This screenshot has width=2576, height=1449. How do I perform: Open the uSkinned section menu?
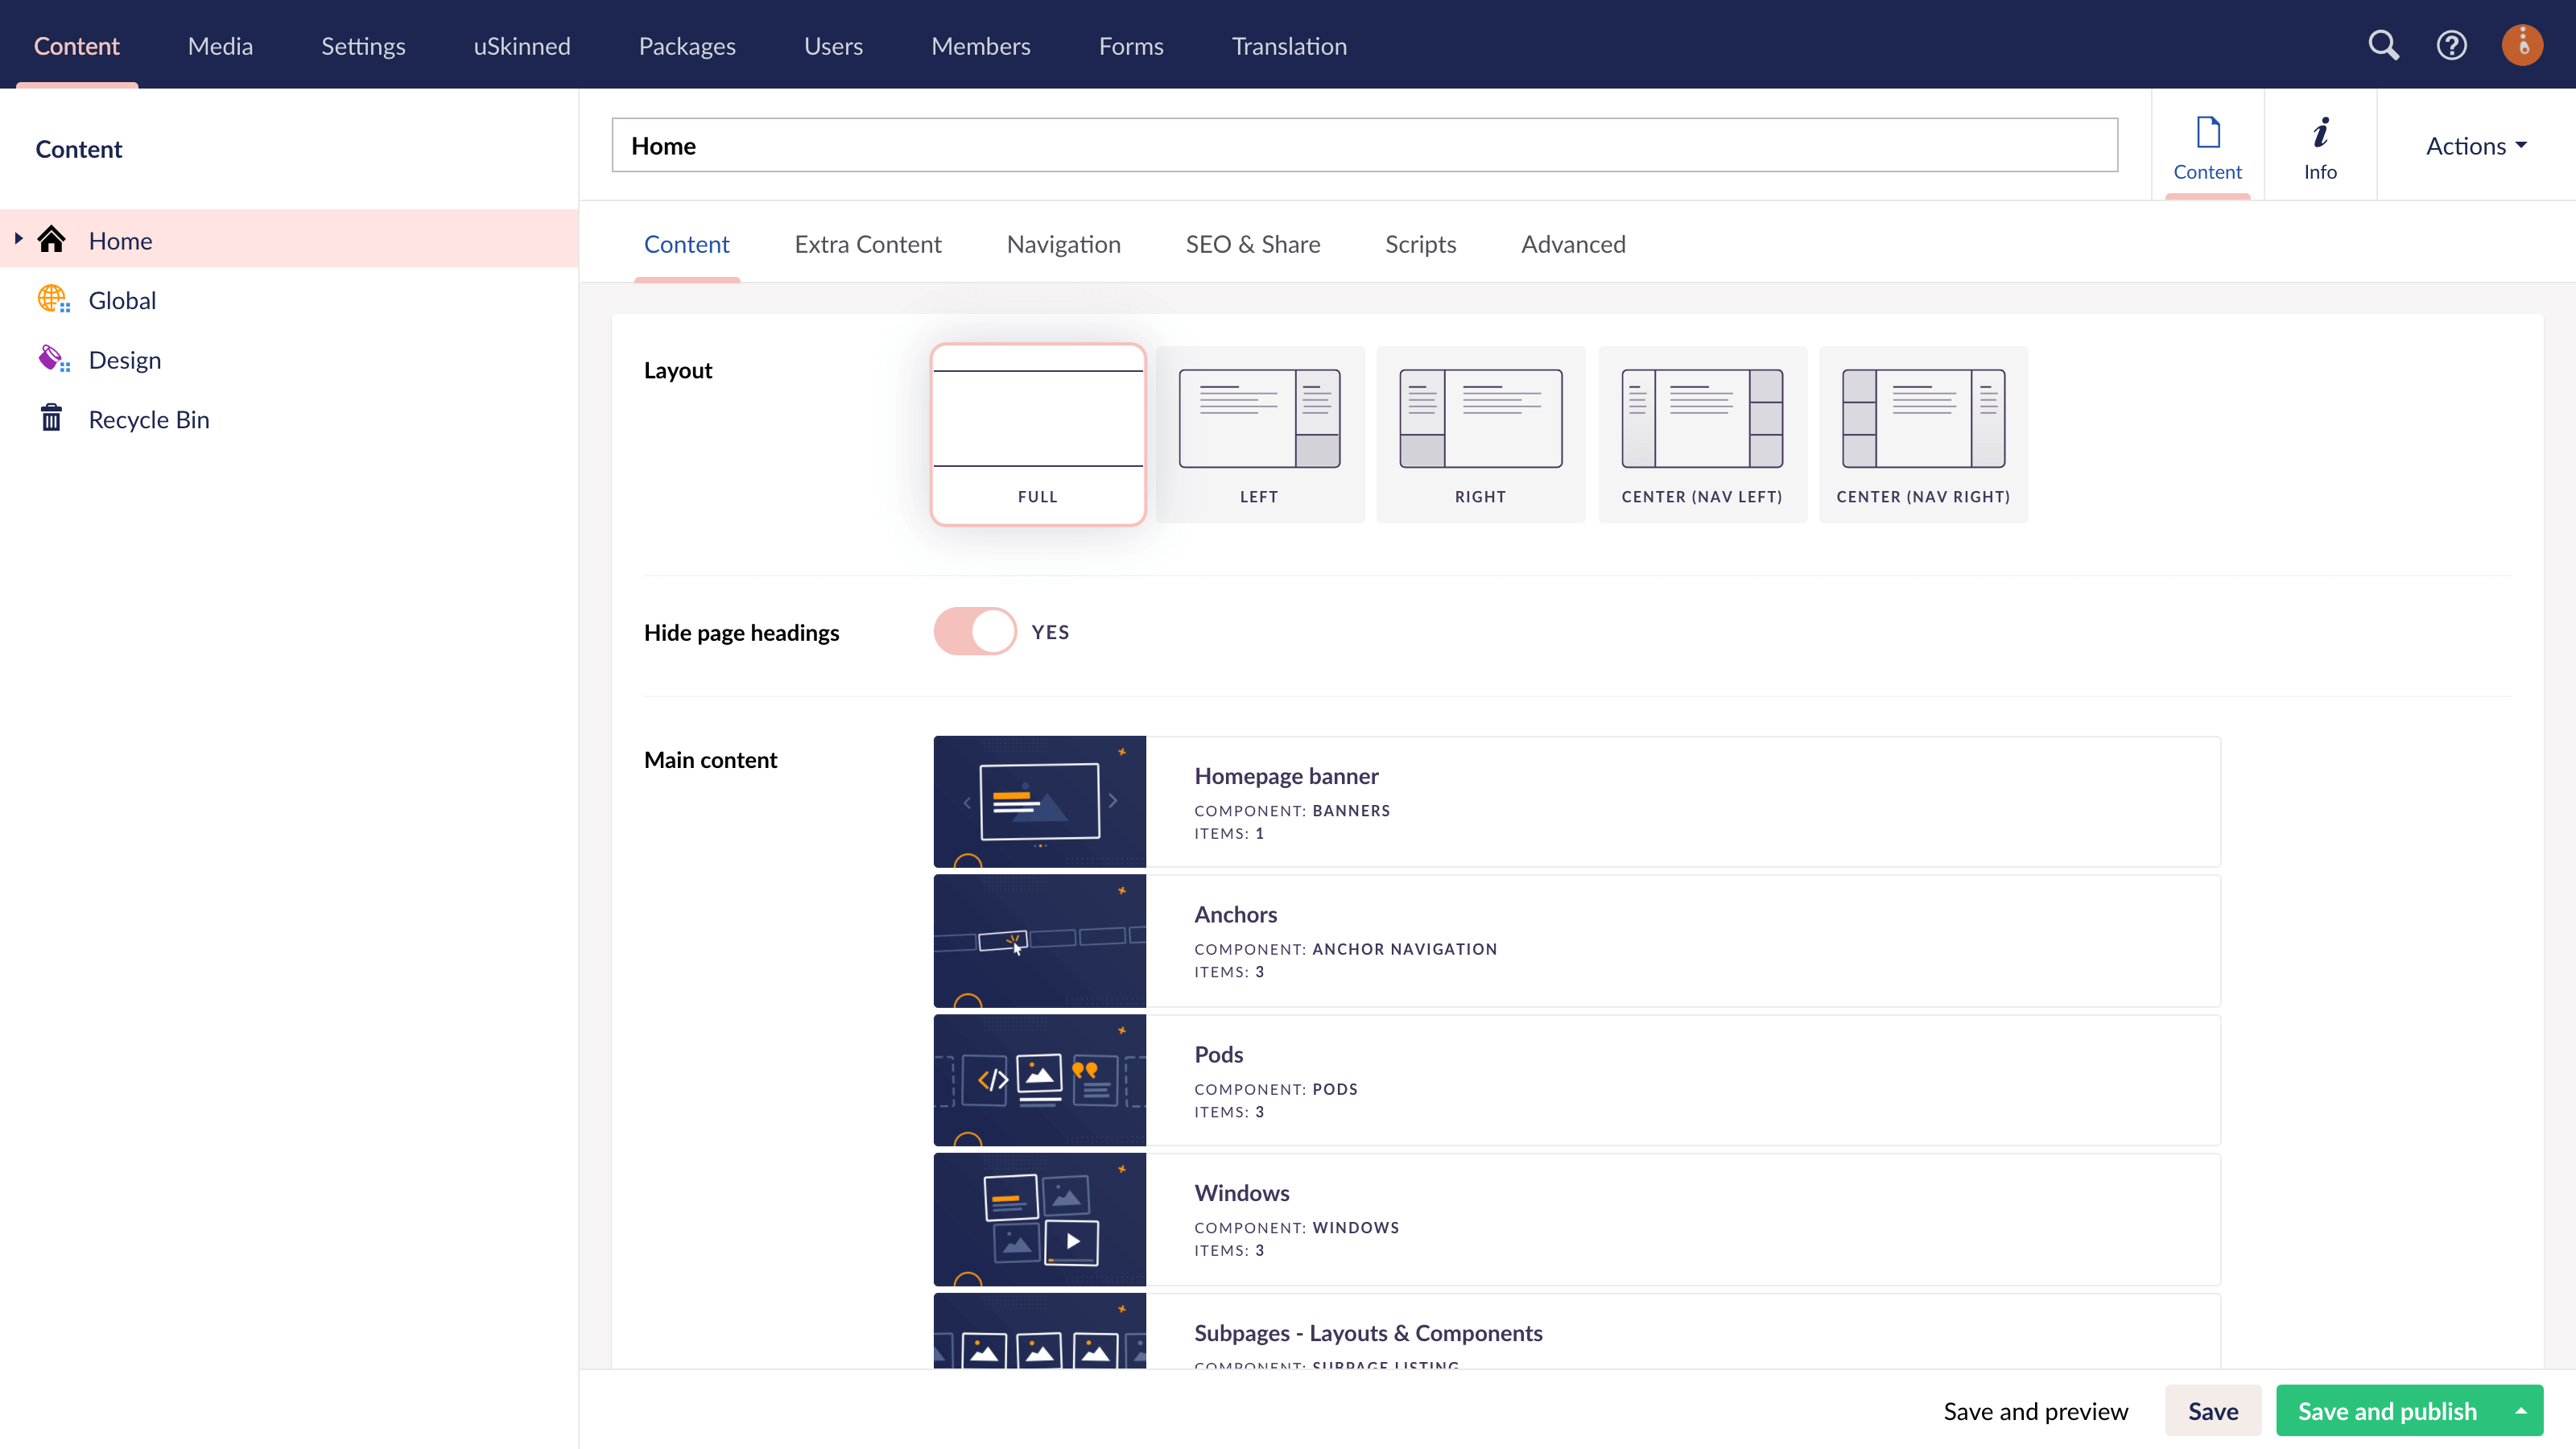521,46
